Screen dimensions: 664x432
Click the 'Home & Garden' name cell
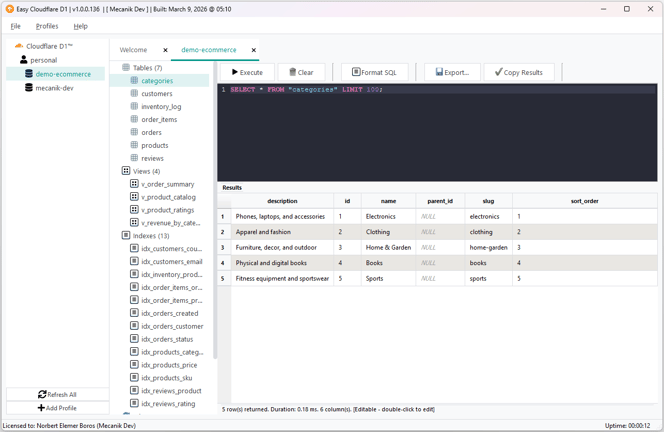388,247
